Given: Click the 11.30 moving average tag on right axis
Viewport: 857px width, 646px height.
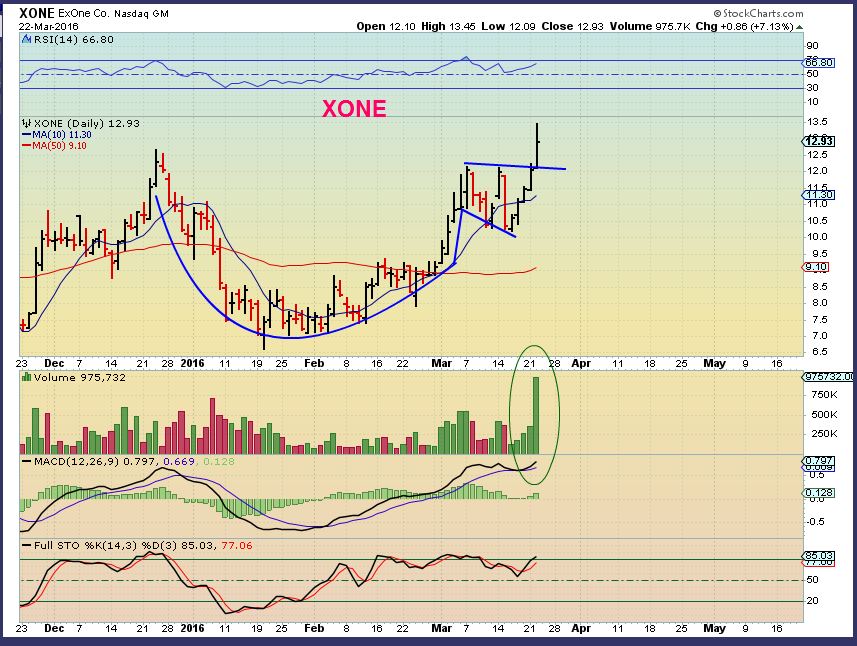Looking at the screenshot, I should [x=819, y=195].
